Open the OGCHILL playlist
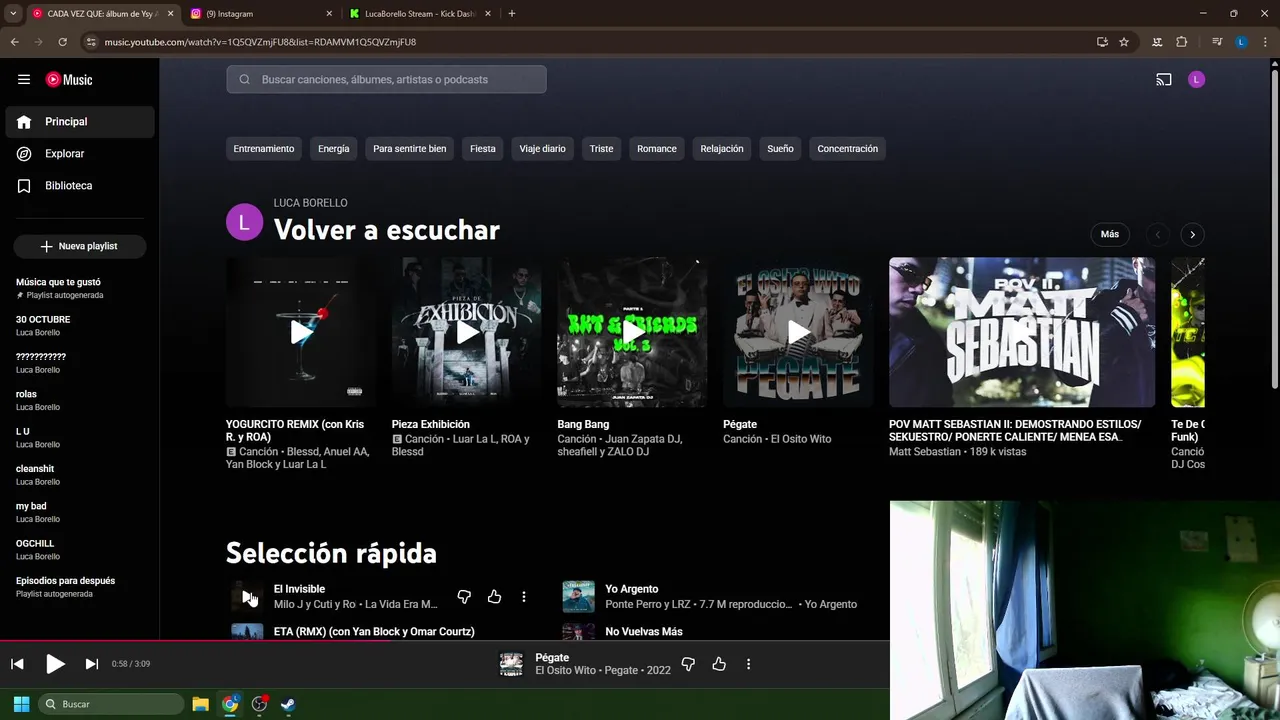 pyautogui.click(x=80, y=550)
